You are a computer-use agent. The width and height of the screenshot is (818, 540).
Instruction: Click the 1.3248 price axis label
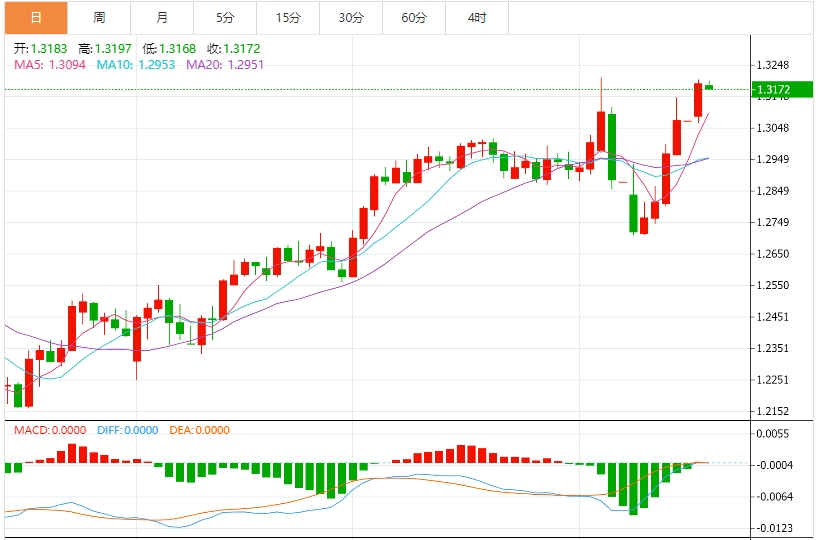point(774,66)
